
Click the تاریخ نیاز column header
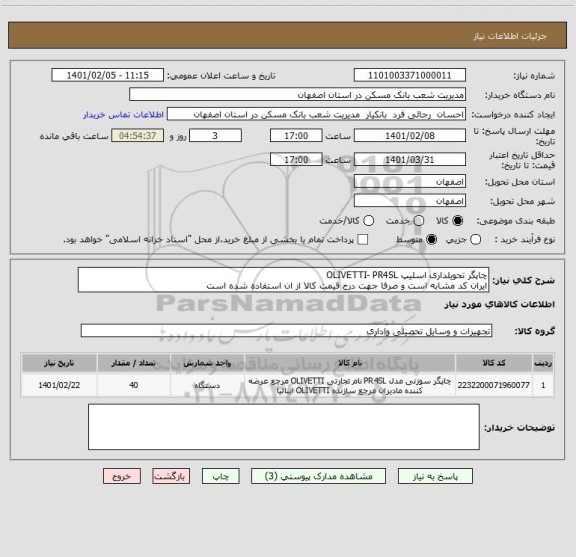tap(59, 363)
